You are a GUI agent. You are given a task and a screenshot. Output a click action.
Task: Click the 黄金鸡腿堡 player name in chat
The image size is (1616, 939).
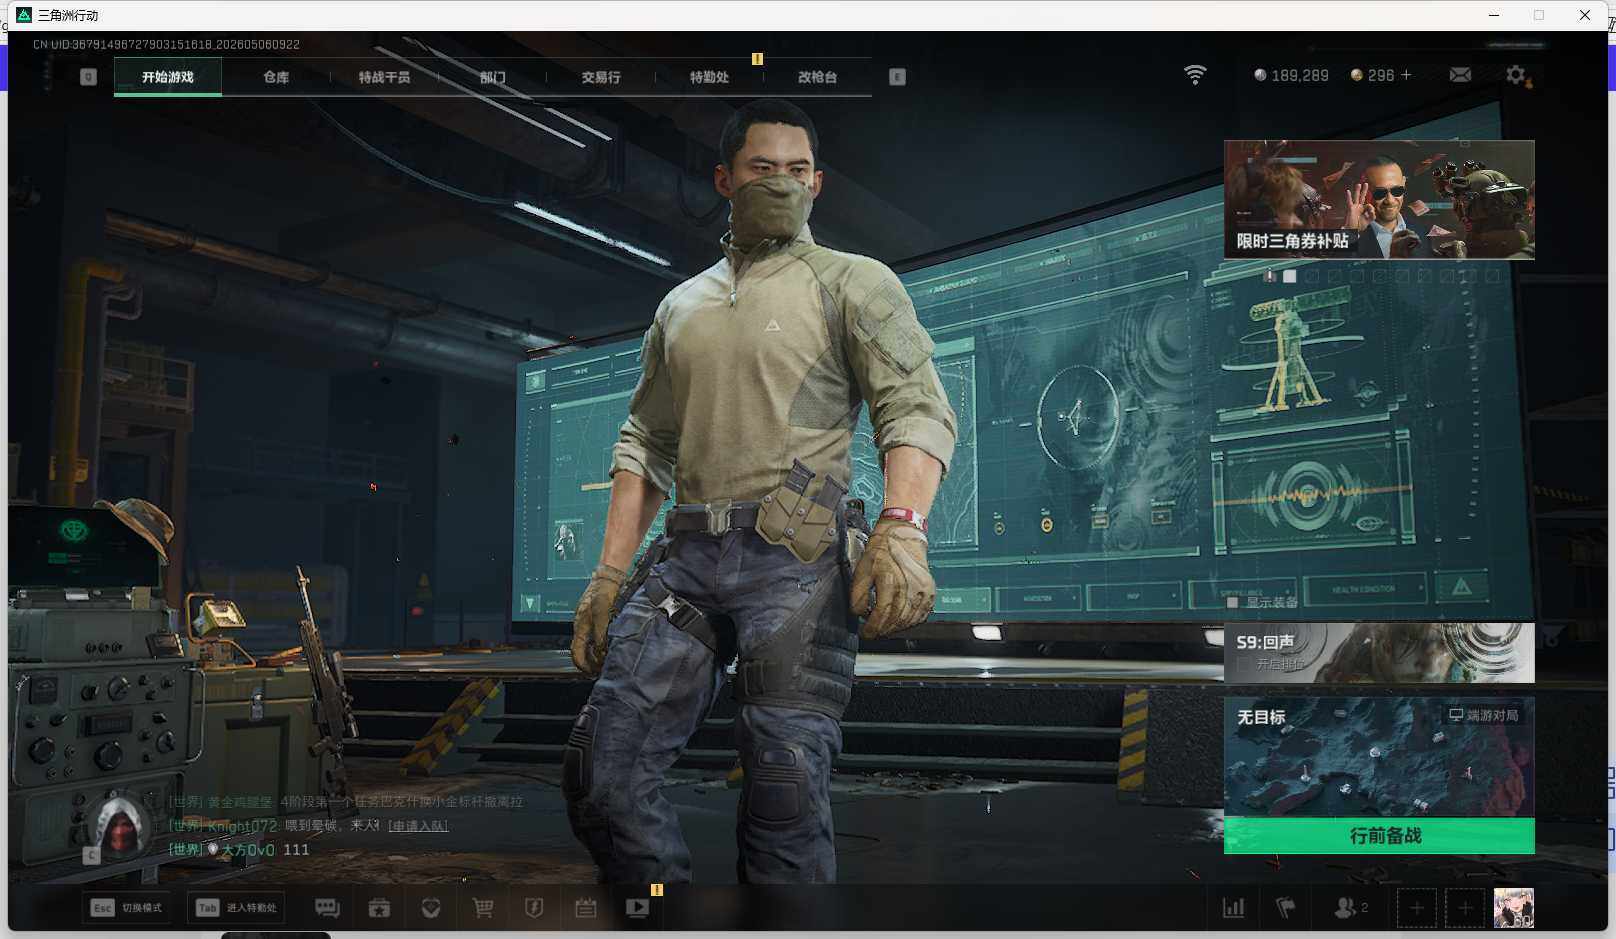(240, 802)
